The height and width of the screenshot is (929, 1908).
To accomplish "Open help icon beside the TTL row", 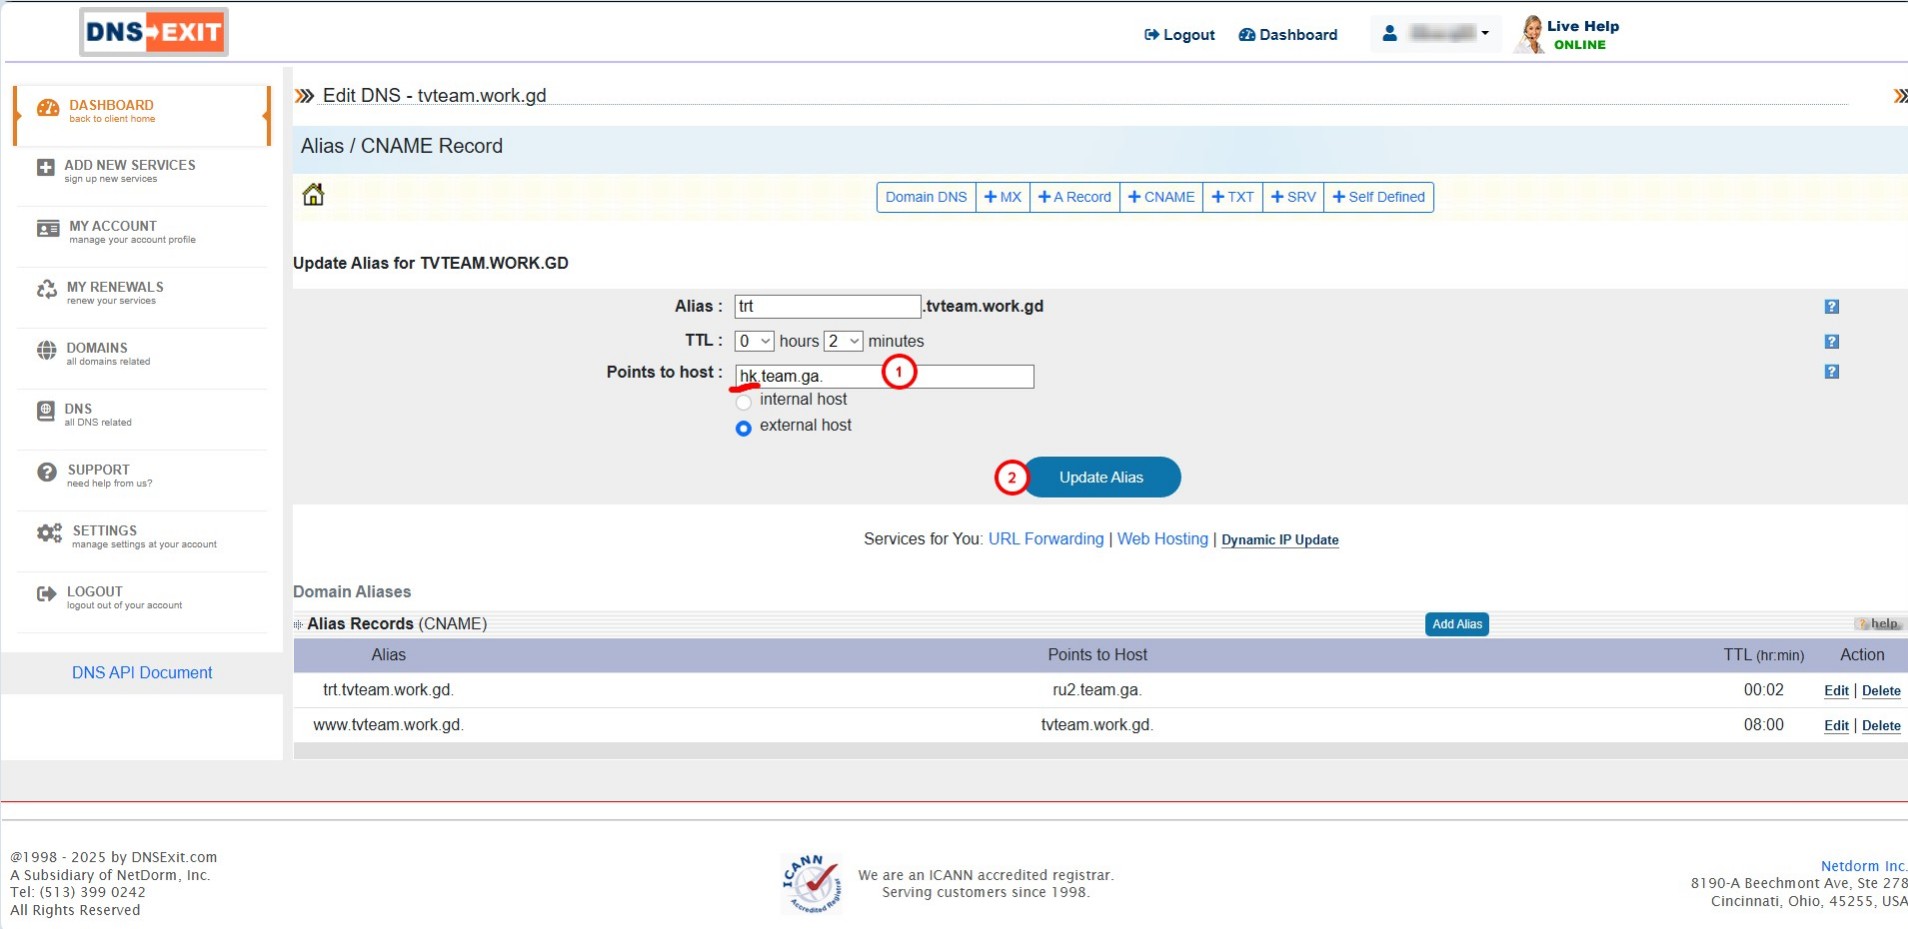I will click(x=1831, y=342).
